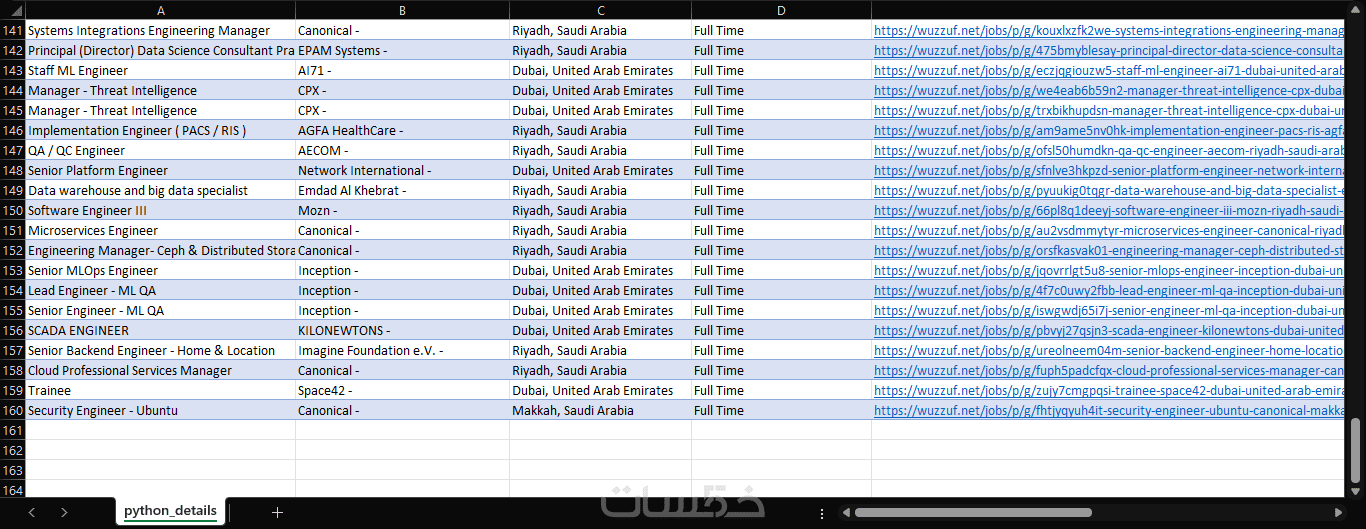Open the qa-qc-engineer-aecom wuzzuf link
The width and height of the screenshot is (1366, 529).
[x=1109, y=150]
